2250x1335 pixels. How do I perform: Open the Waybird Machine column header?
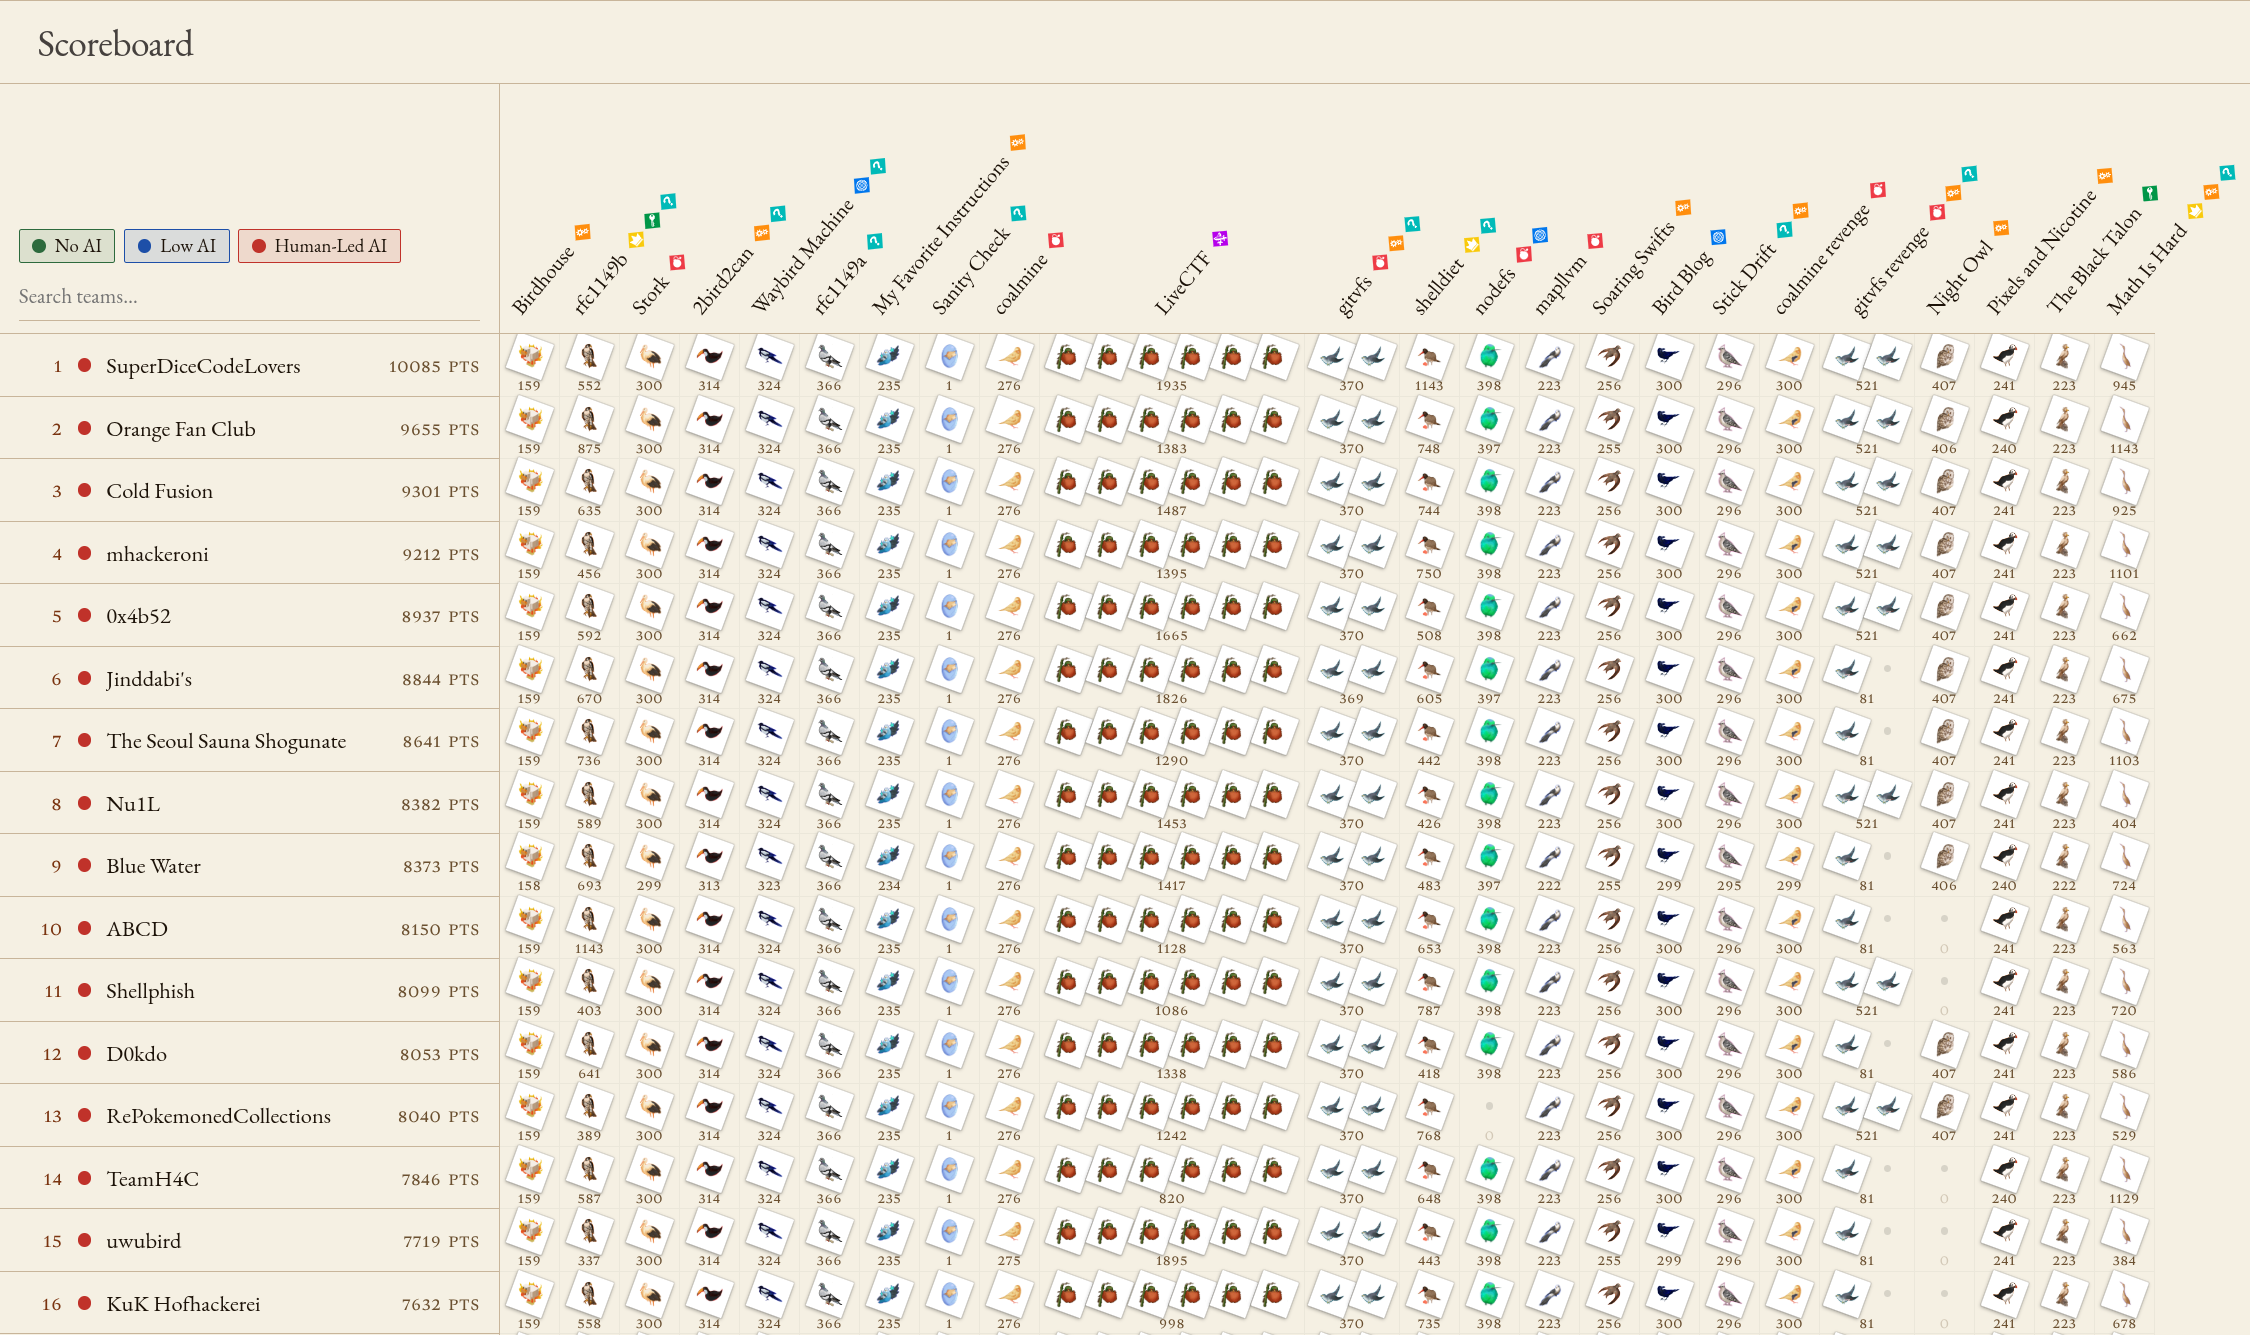click(802, 256)
